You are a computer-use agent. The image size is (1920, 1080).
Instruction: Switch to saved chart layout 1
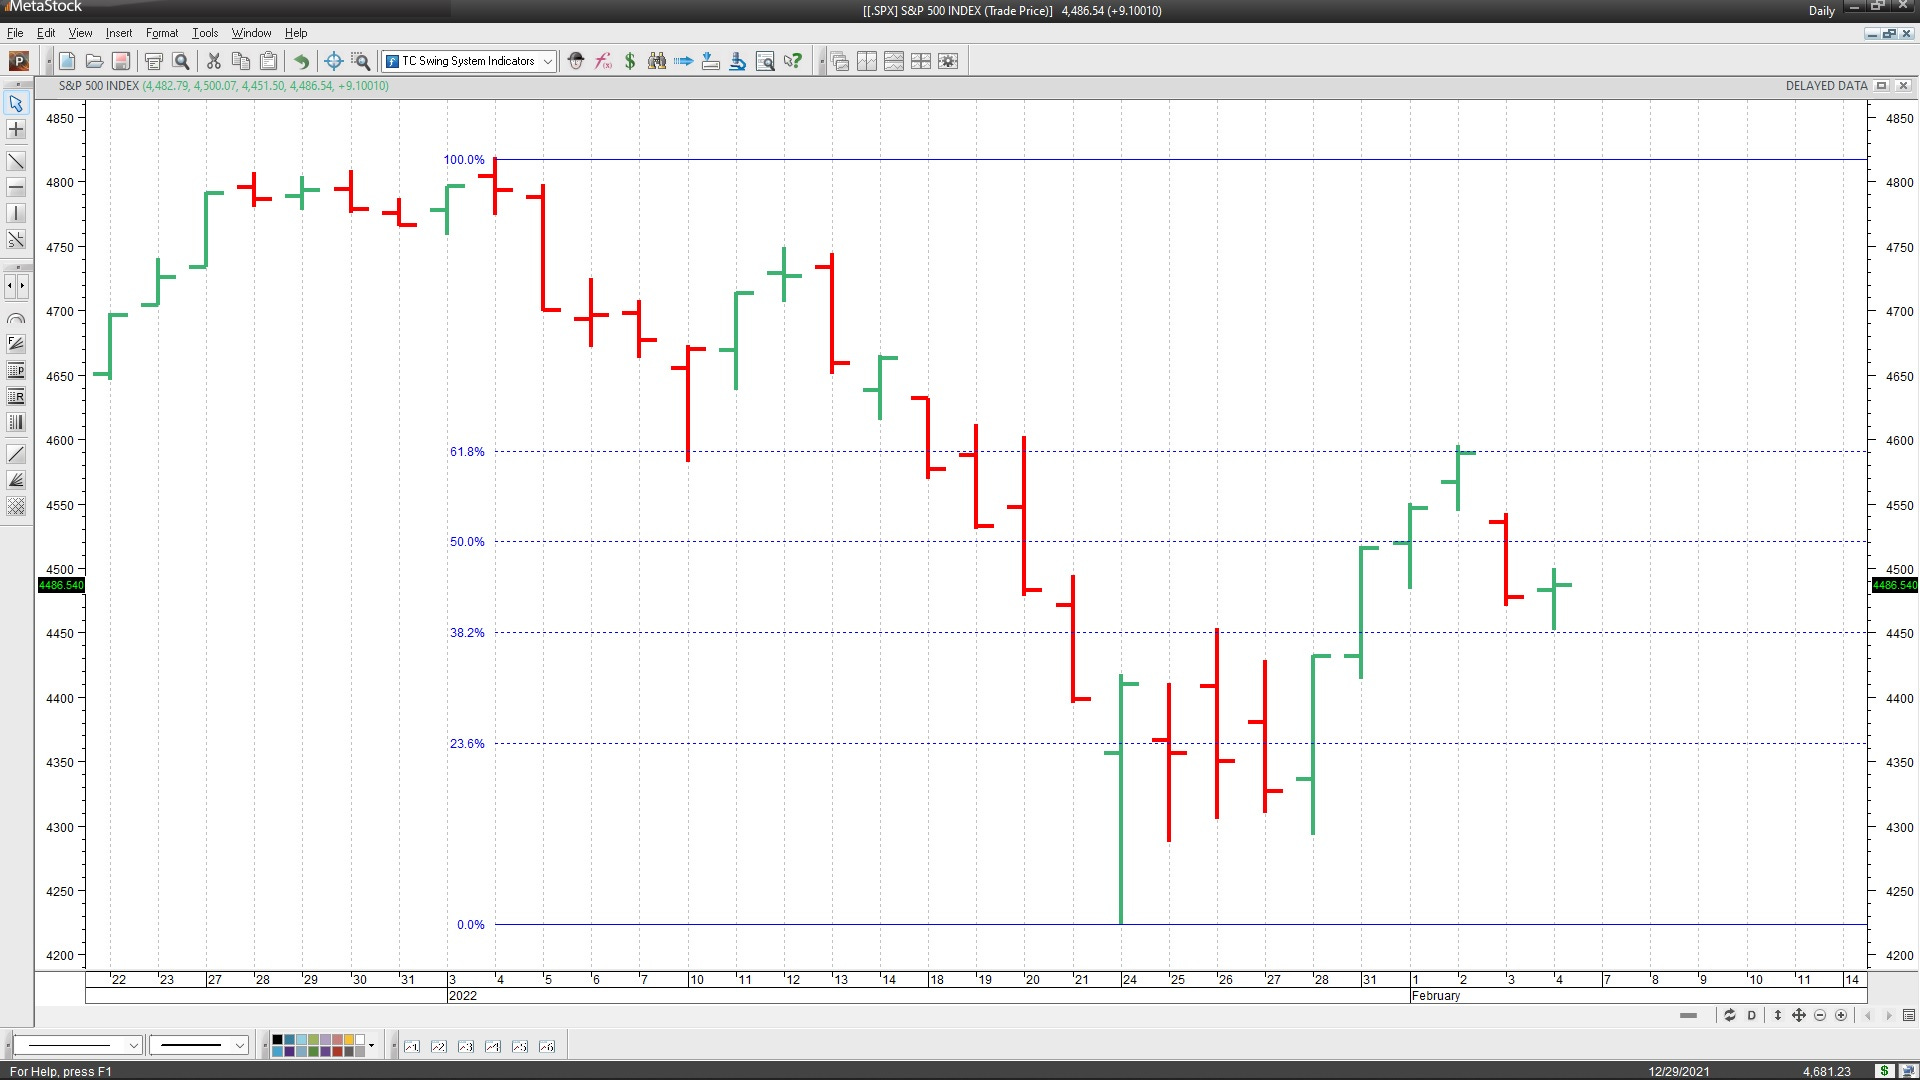coord(411,1046)
